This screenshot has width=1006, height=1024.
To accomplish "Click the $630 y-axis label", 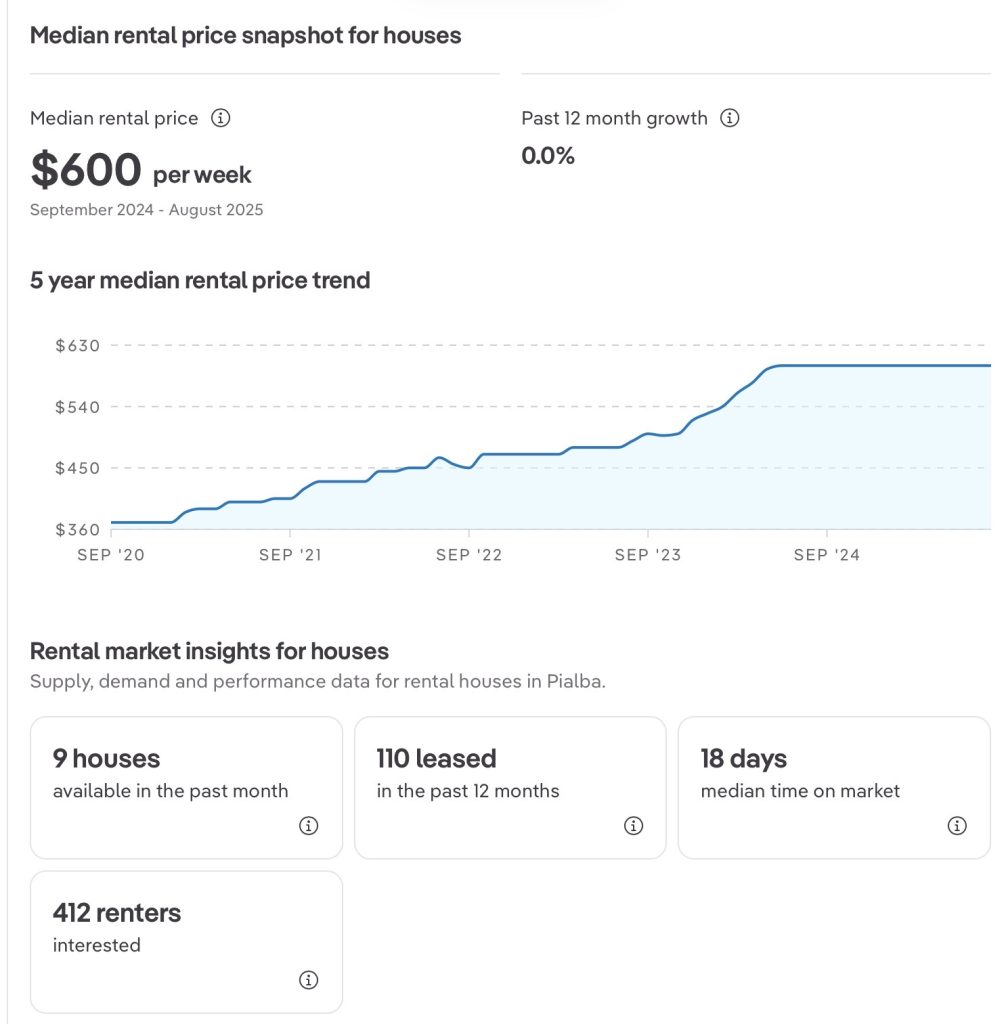I will pos(78,346).
